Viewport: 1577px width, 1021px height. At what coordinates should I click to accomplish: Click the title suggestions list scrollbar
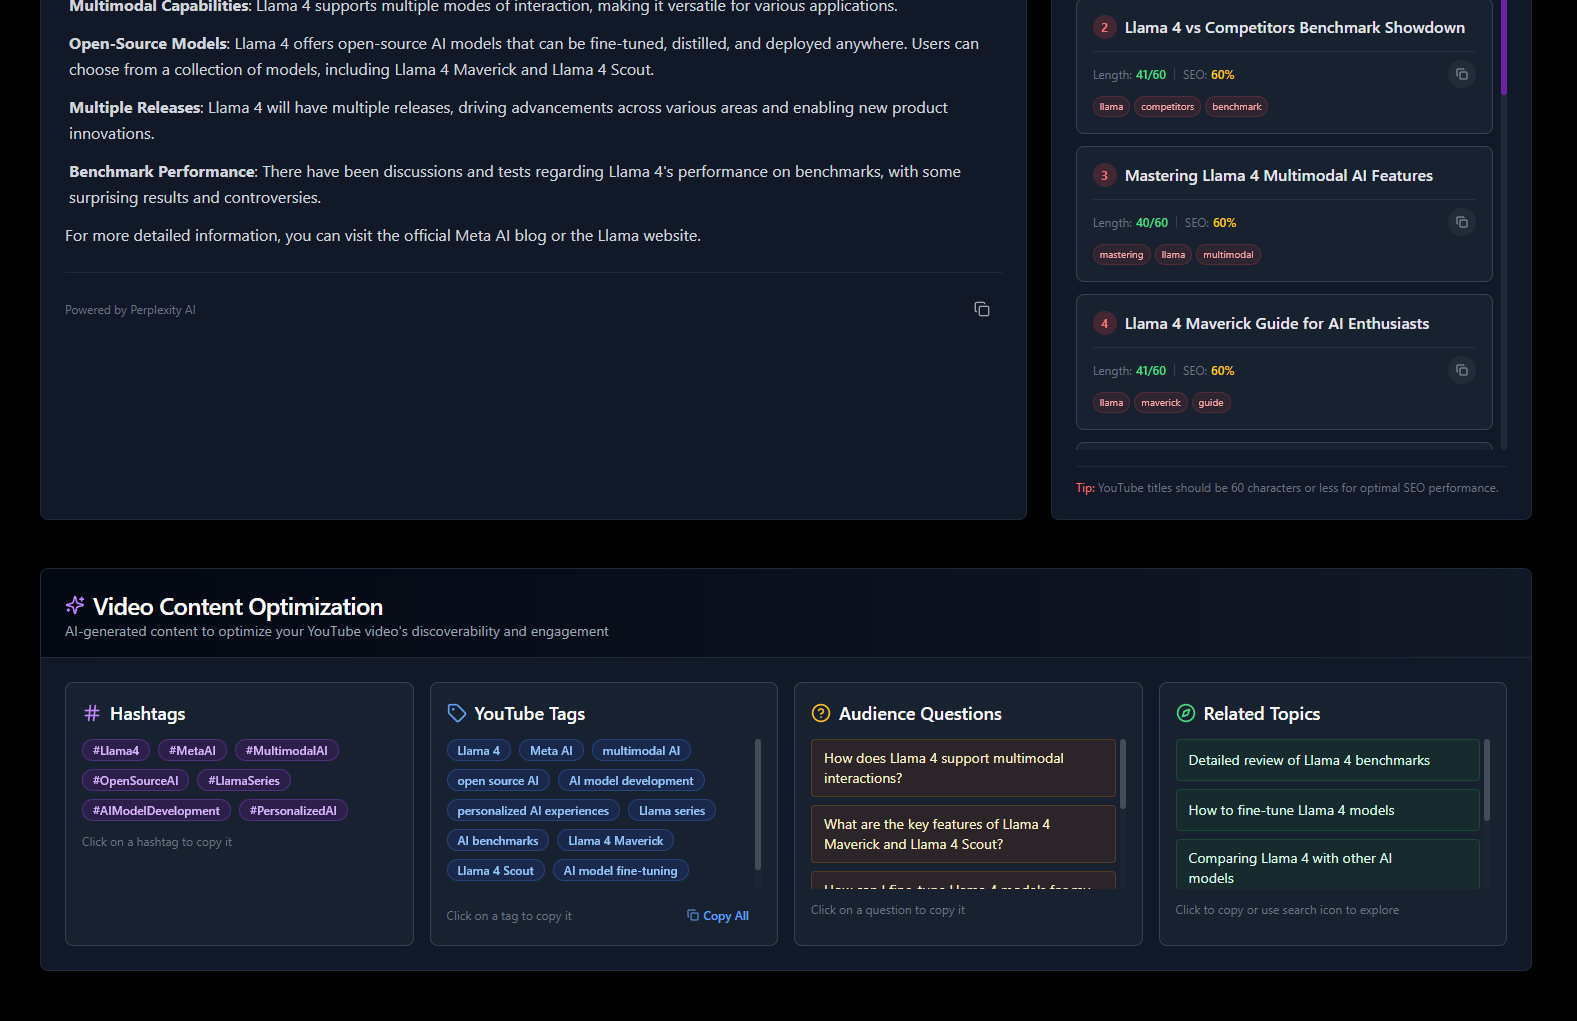tap(1503, 47)
